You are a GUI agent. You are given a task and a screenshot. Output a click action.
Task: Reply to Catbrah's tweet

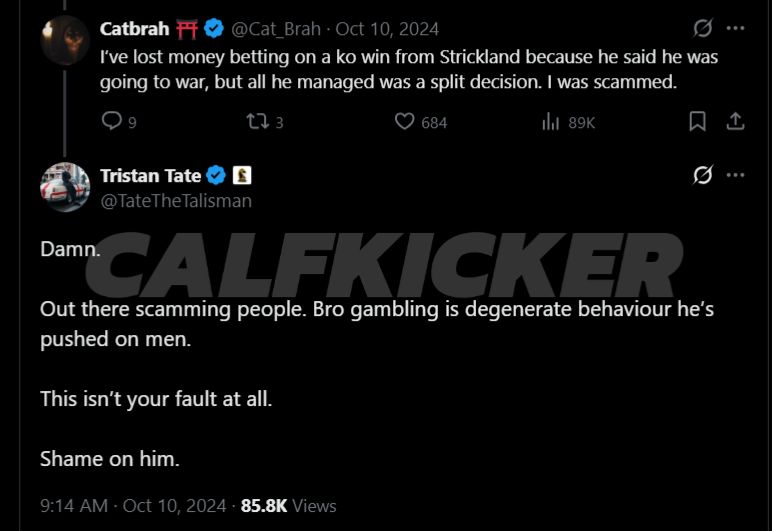(112, 121)
